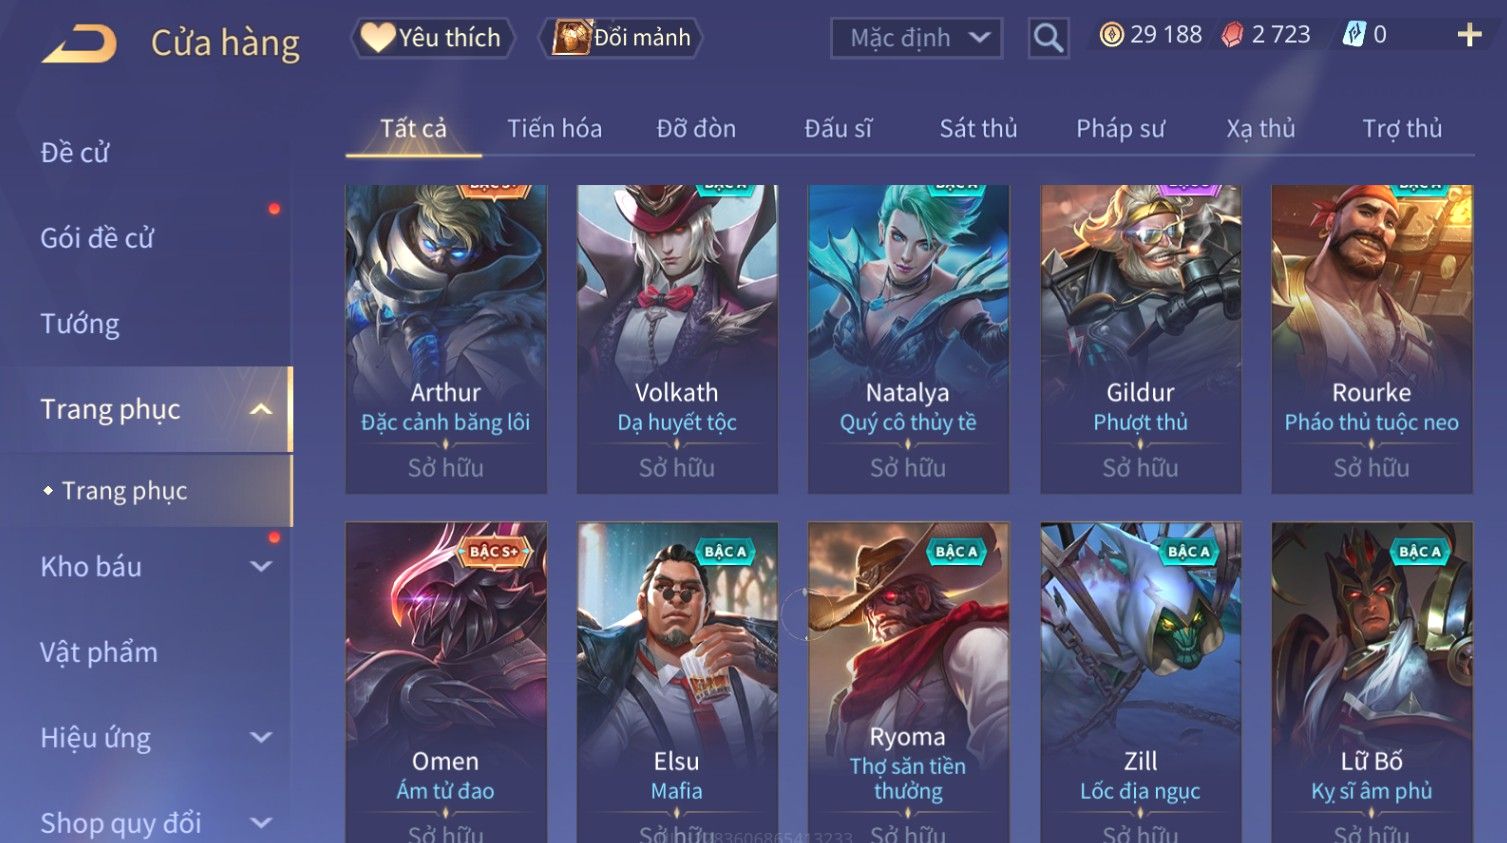The height and width of the screenshot is (843, 1507).
Task: Tap the gold coin balance icon
Action: coord(1111,35)
